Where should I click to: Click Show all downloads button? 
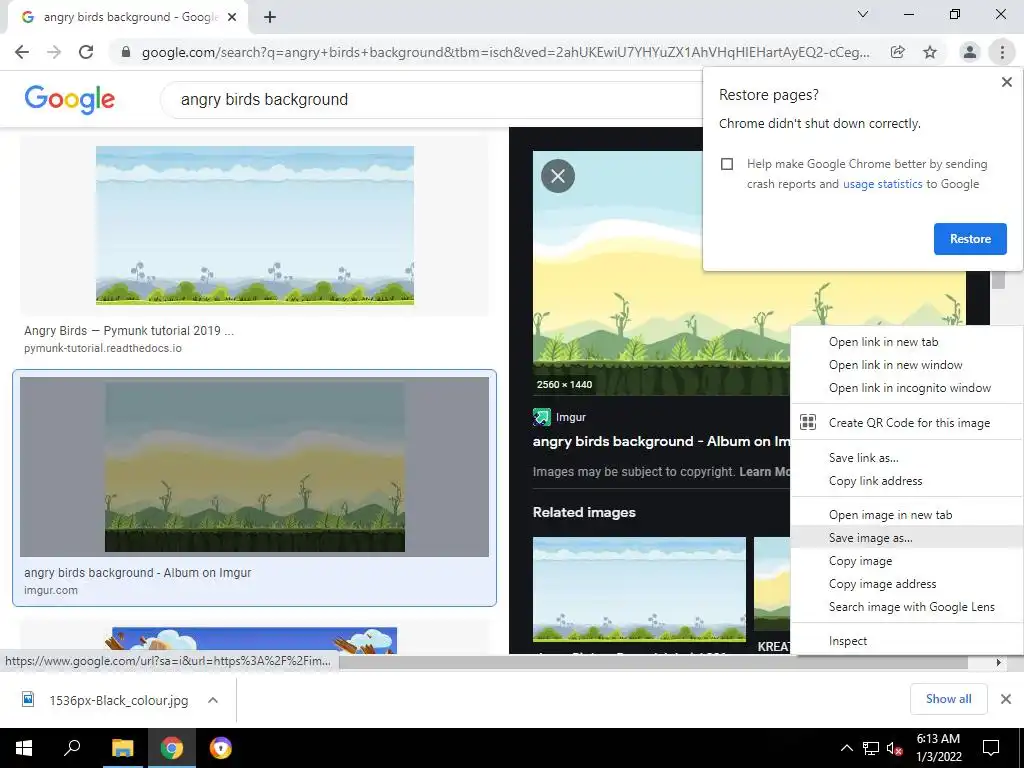pyautogui.click(x=948, y=699)
